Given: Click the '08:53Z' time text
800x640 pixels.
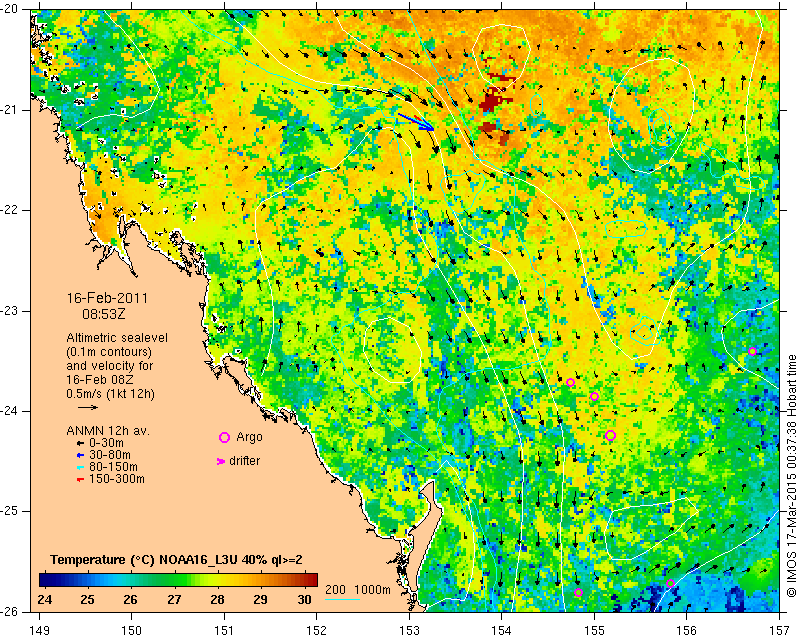Looking at the screenshot, I should [x=104, y=314].
